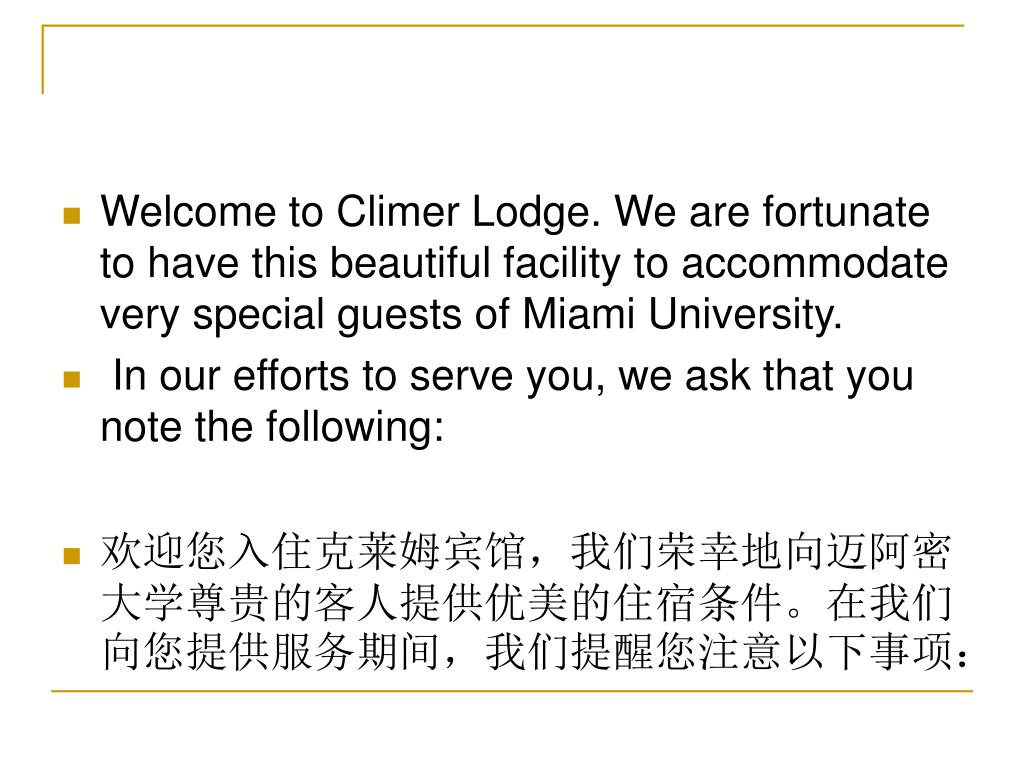Click the Chinese text '大学尊贵的客人'

coord(249,602)
